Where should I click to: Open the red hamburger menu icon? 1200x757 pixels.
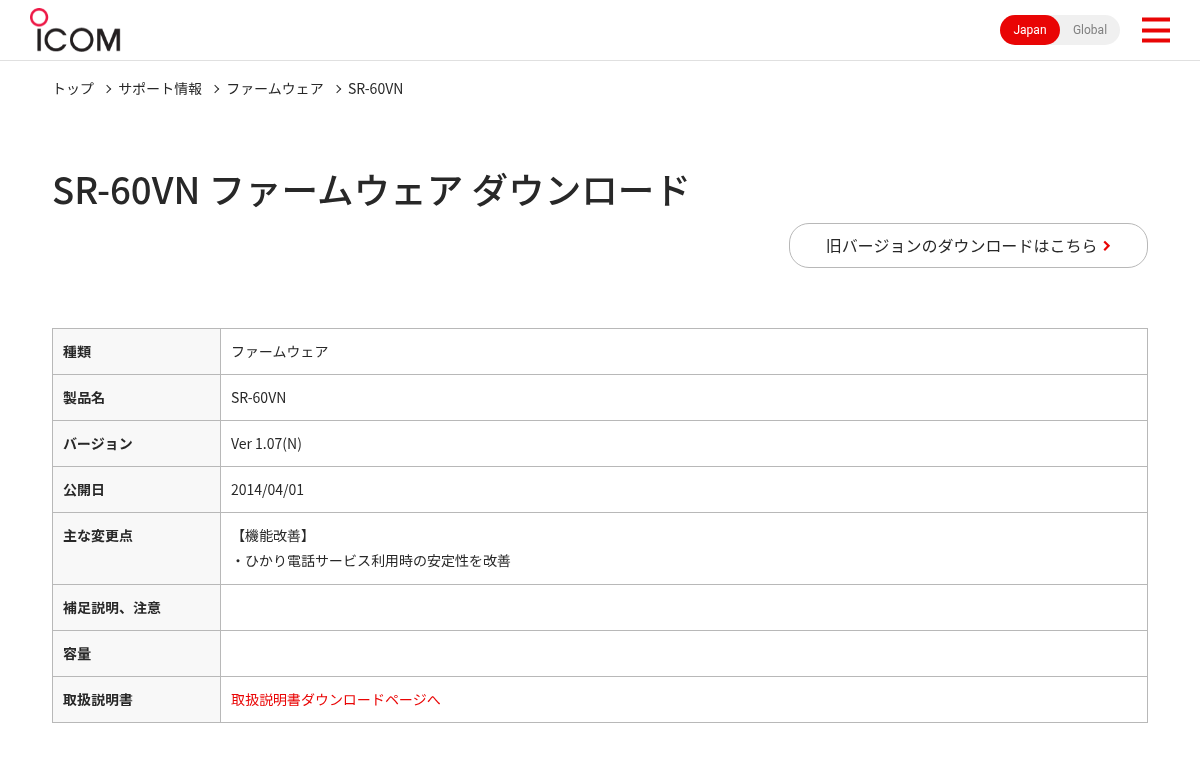(x=1155, y=30)
